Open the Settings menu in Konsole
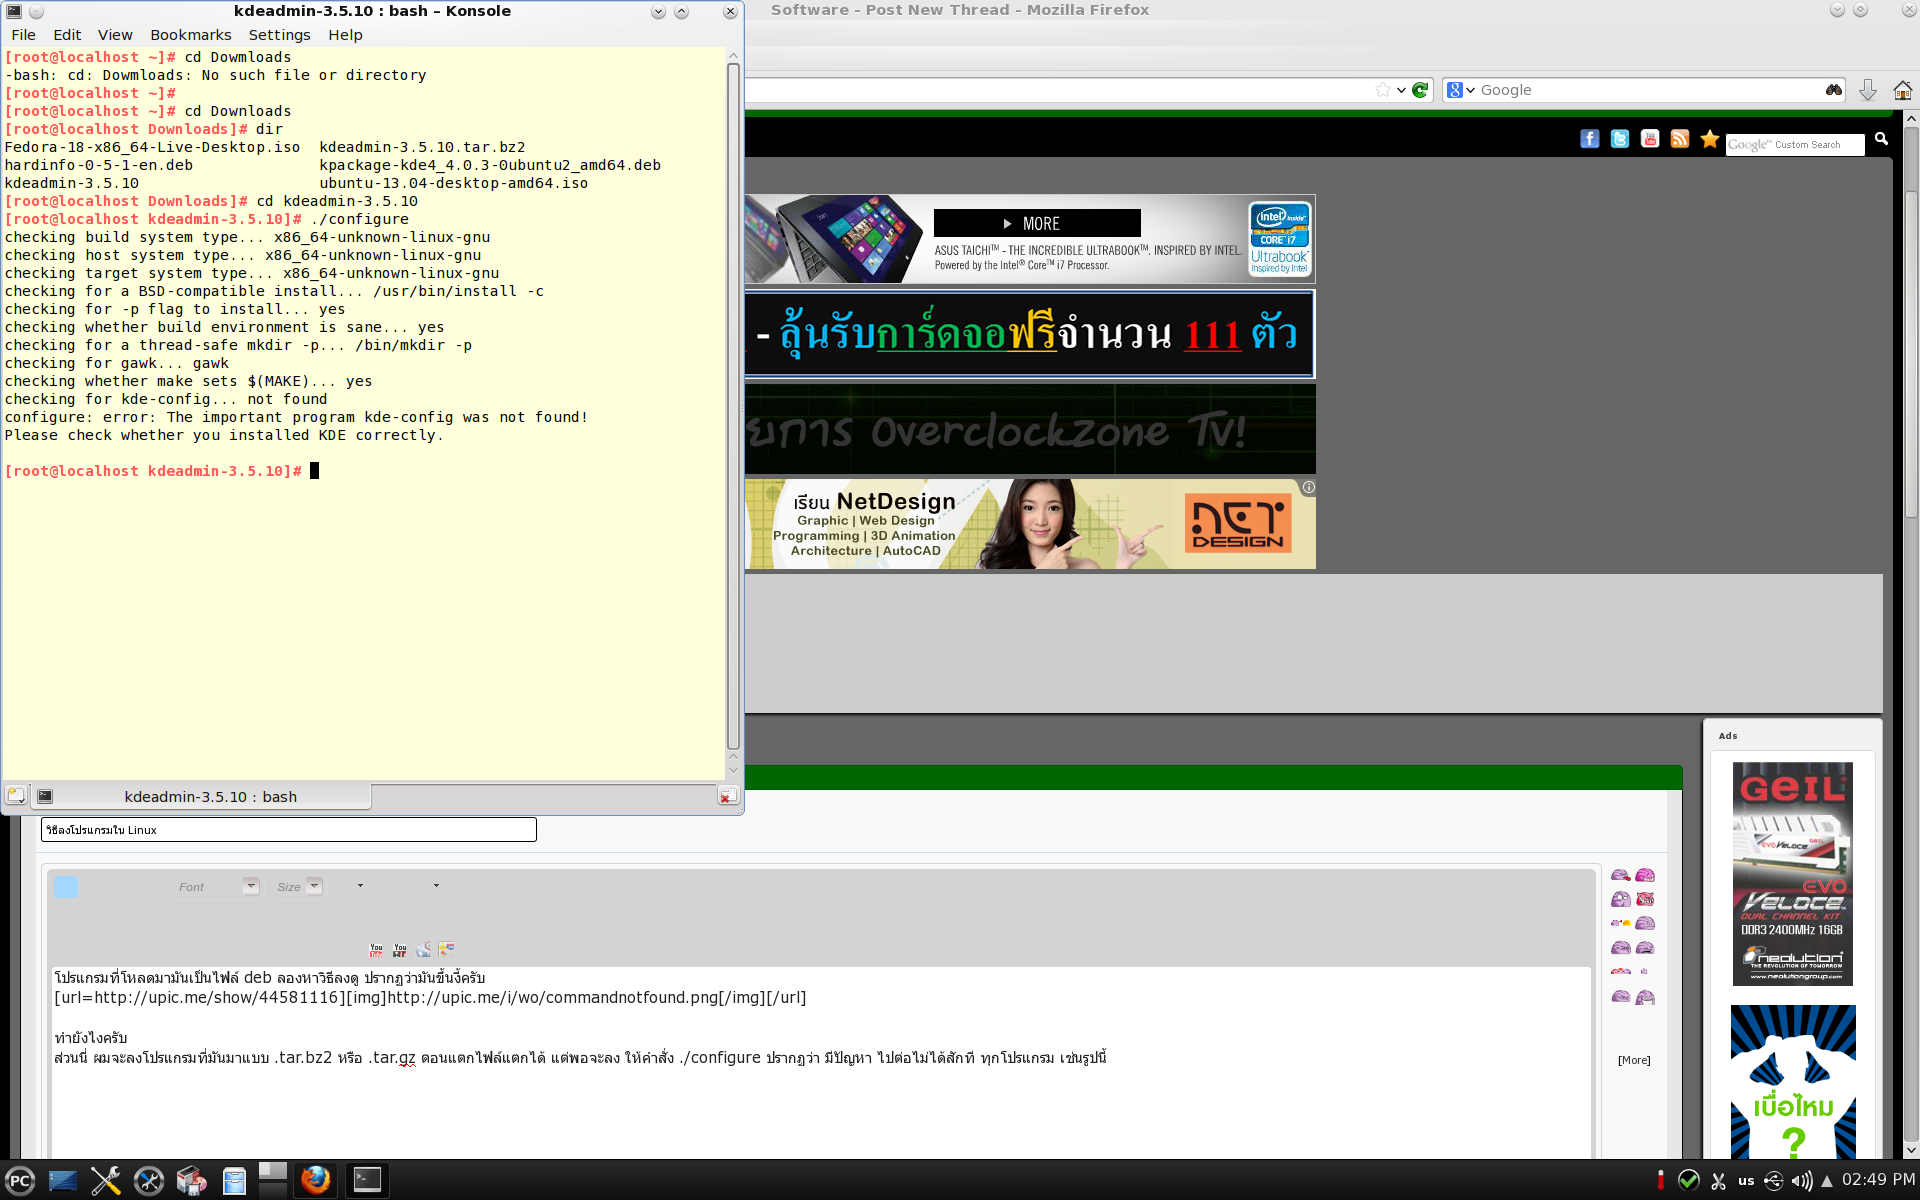This screenshot has width=1920, height=1200. pos(279,35)
